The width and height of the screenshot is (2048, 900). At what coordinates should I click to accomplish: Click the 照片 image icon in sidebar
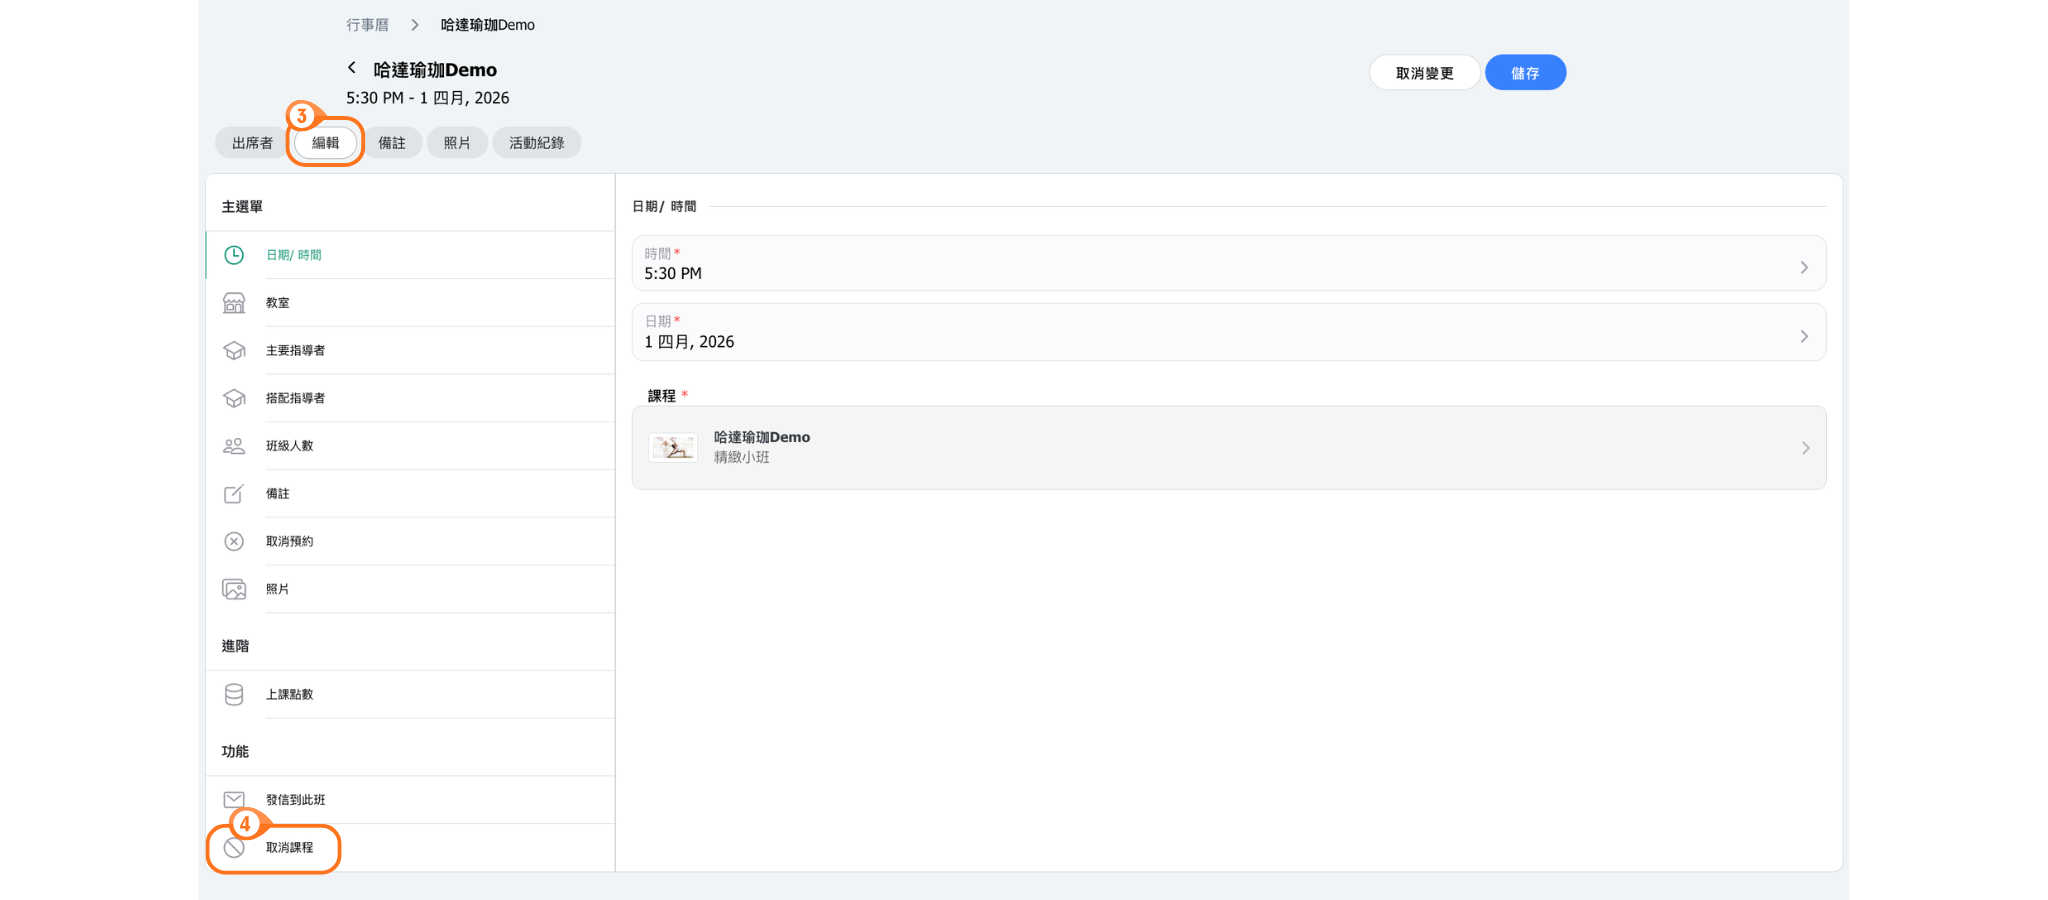pos(234,589)
